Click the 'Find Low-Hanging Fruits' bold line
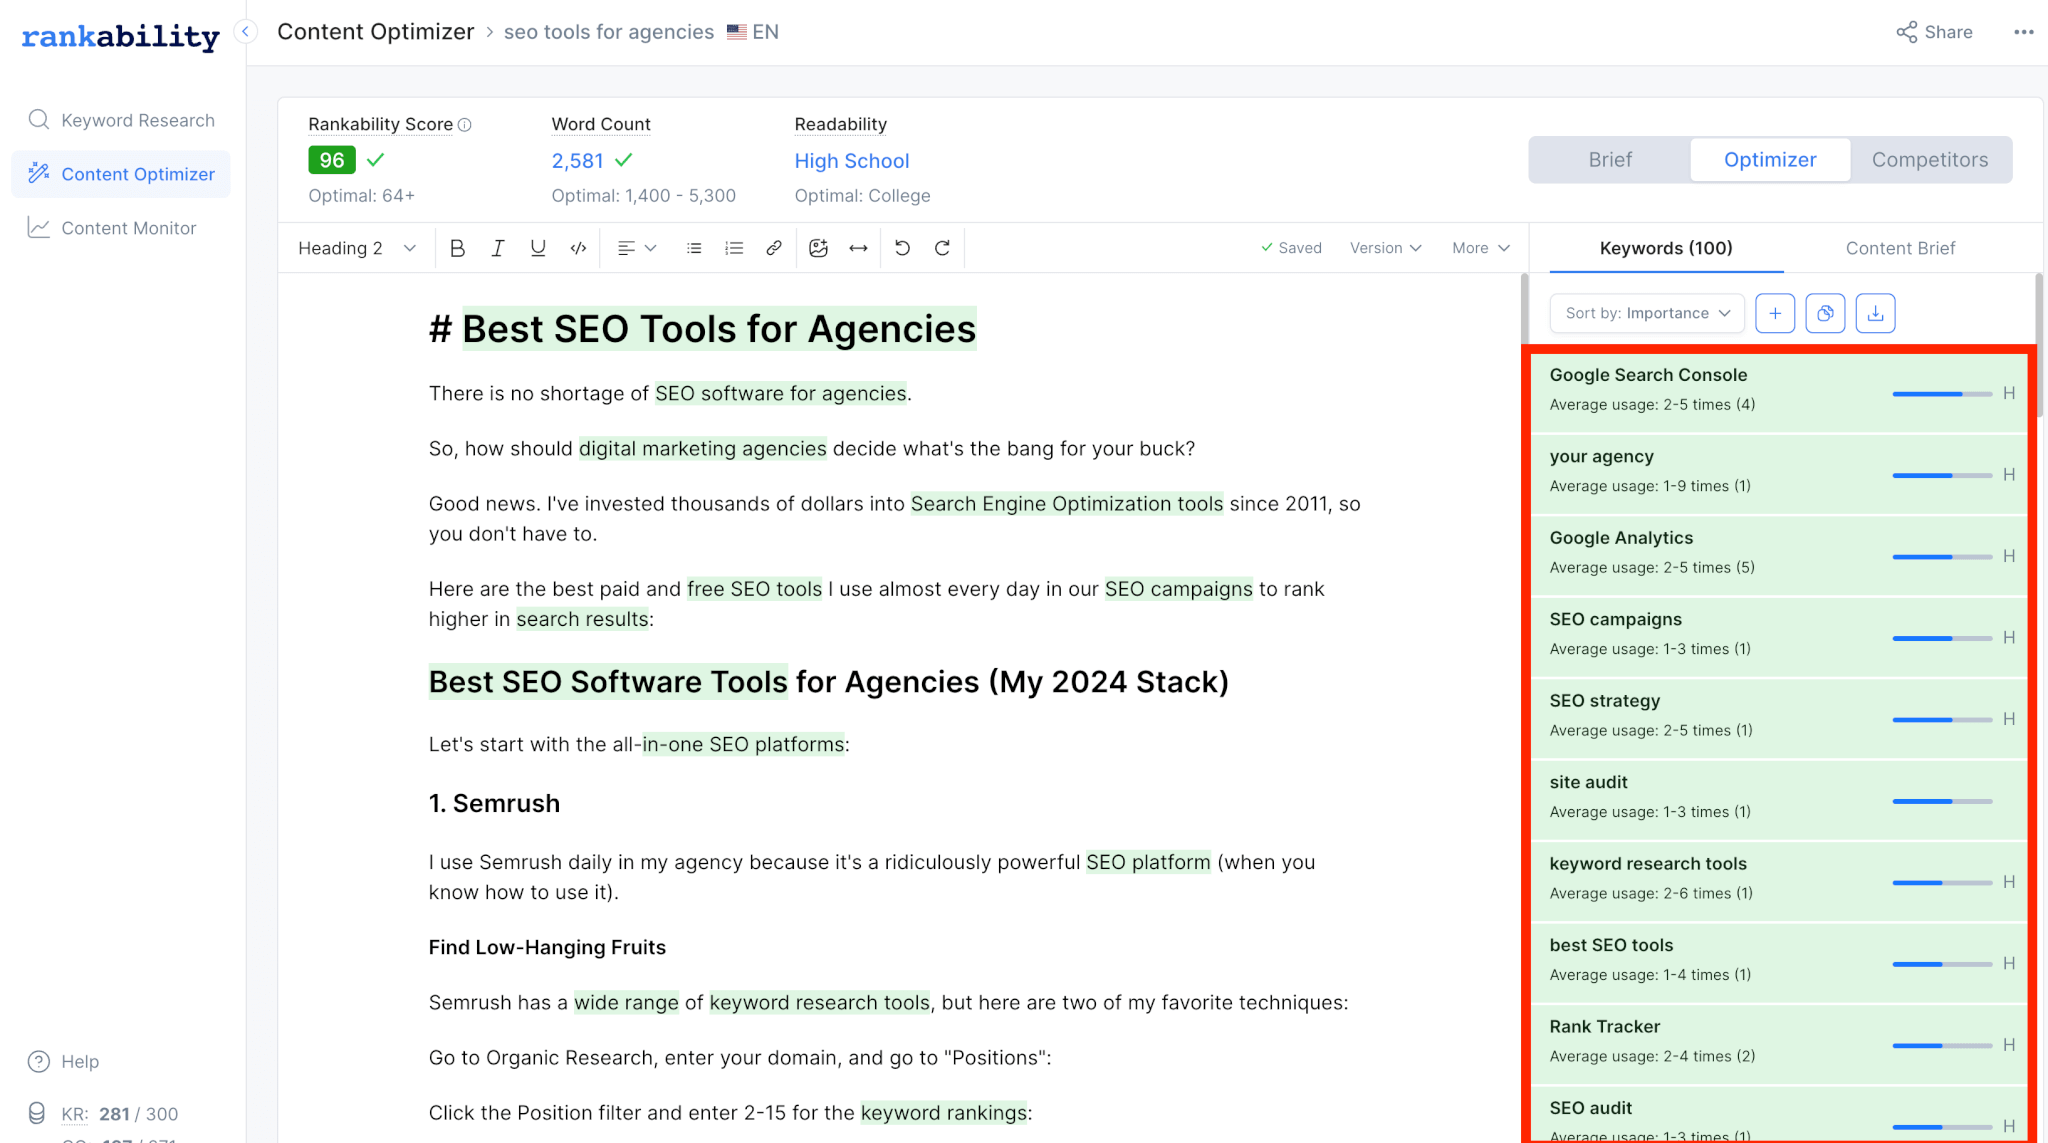Screen dimensions: 2048x1143 pyautogui.click(x=547, y=947)
